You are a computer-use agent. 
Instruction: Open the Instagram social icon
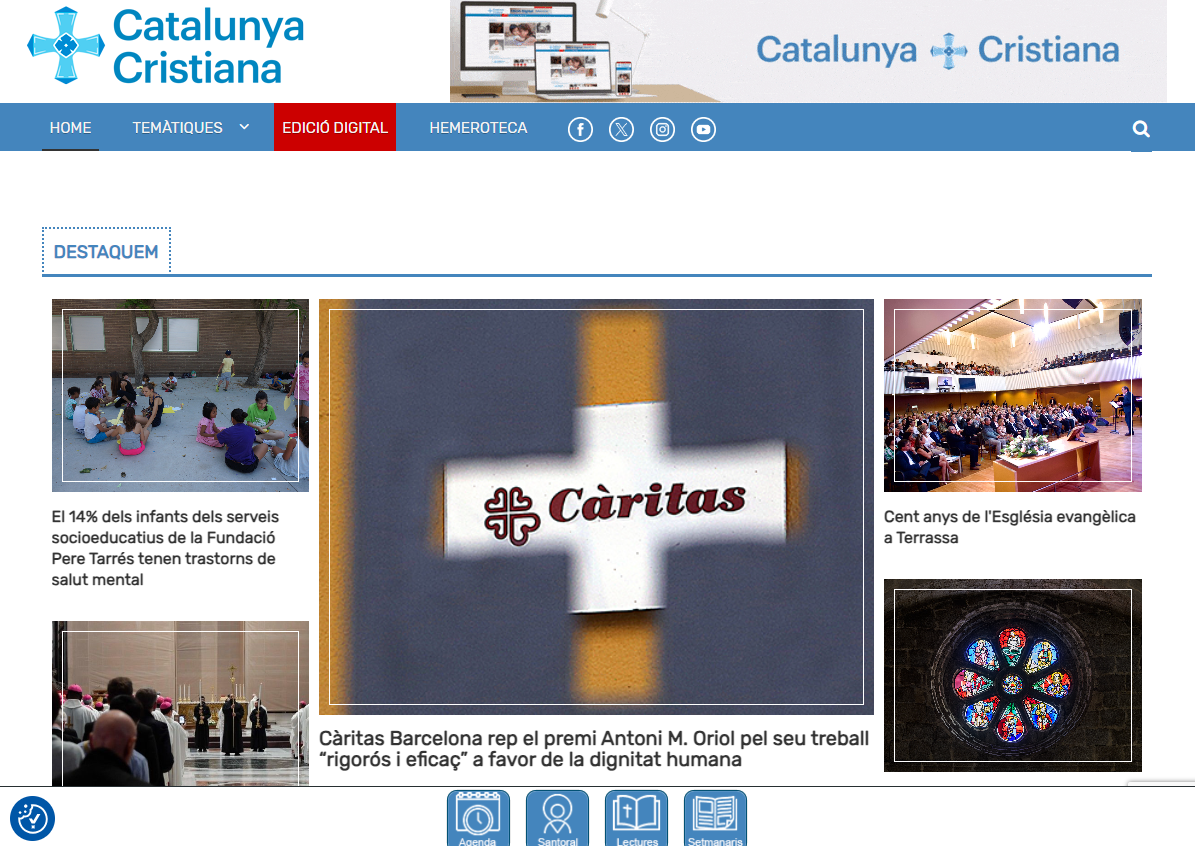pyautogui.click(x=662, y=130)
